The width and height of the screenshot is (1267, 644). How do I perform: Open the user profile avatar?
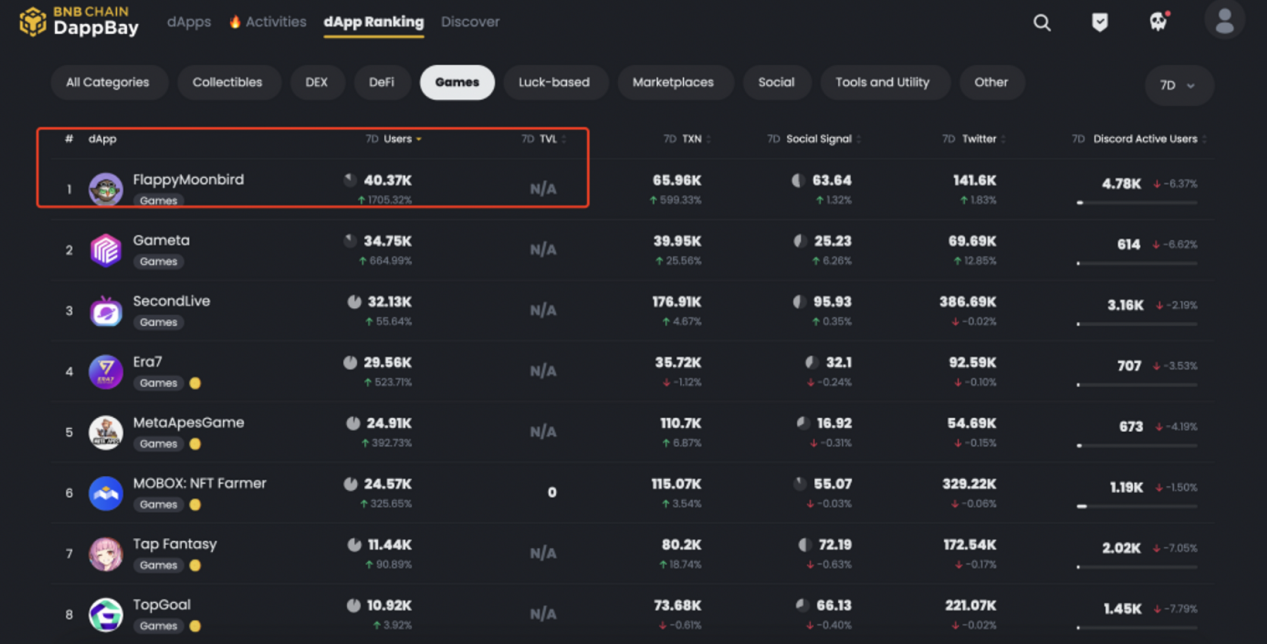1224,21
